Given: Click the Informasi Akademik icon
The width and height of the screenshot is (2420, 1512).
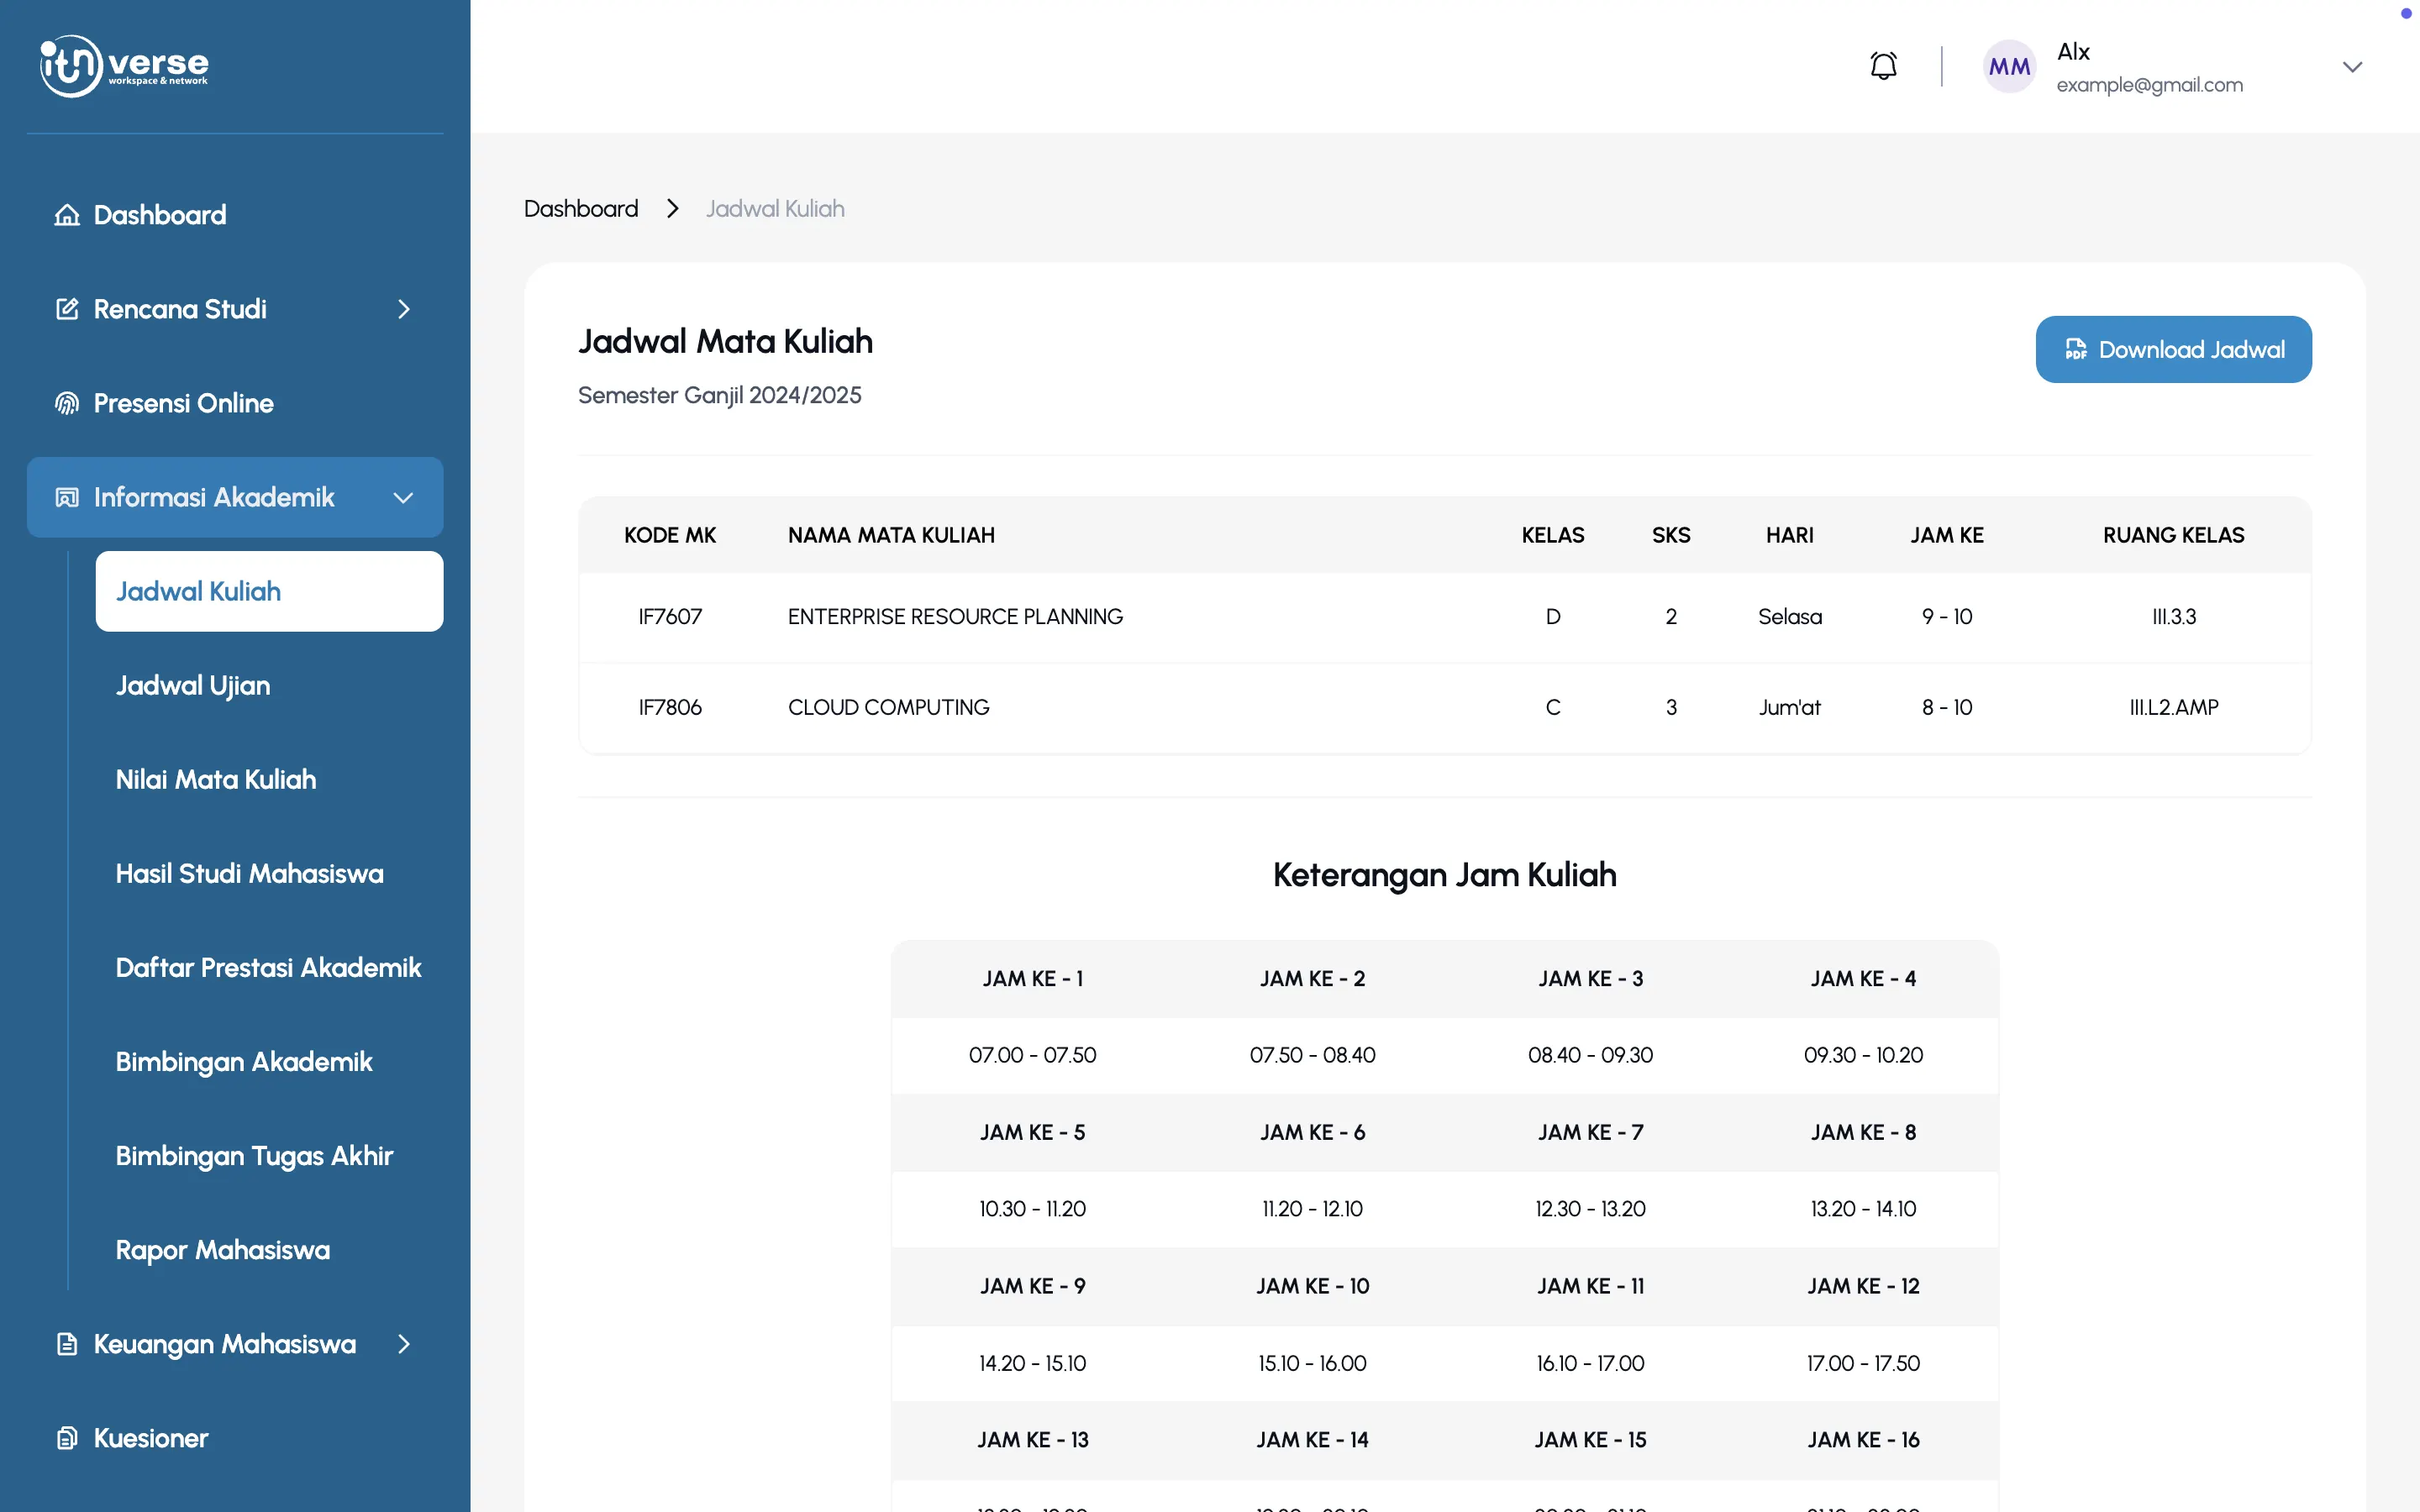Looking at the screenshot, I should pyautogui.click(x=67, y=497).
